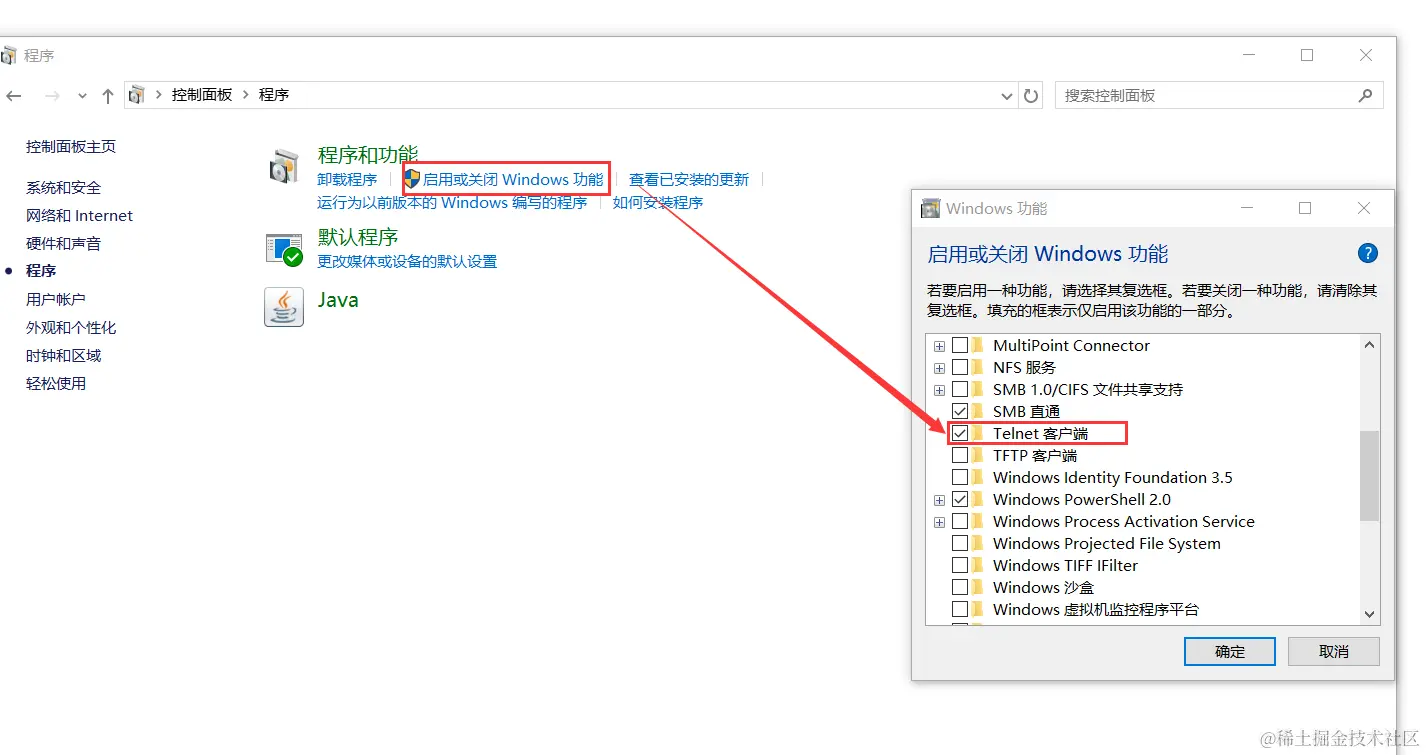This screenshot has width=1426, height=755.
Task: Click 查看已安装的更新 link
Action: [x=689, y=180]
